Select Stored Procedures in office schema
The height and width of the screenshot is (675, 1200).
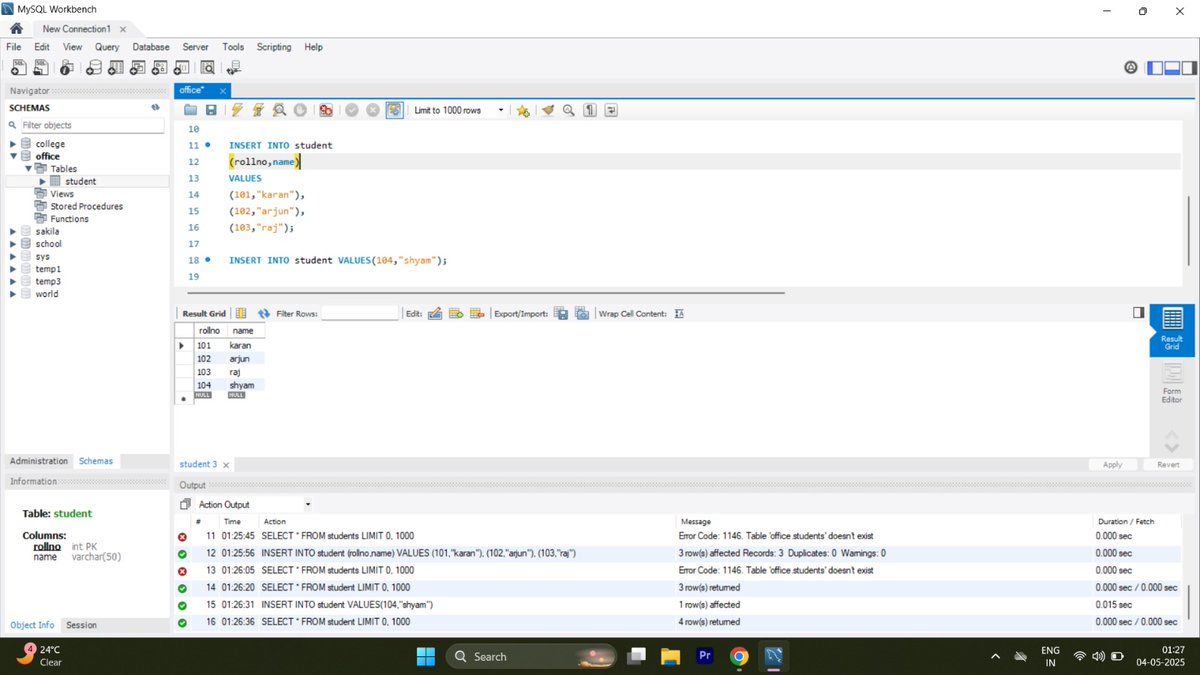click(x=86, y=206)
